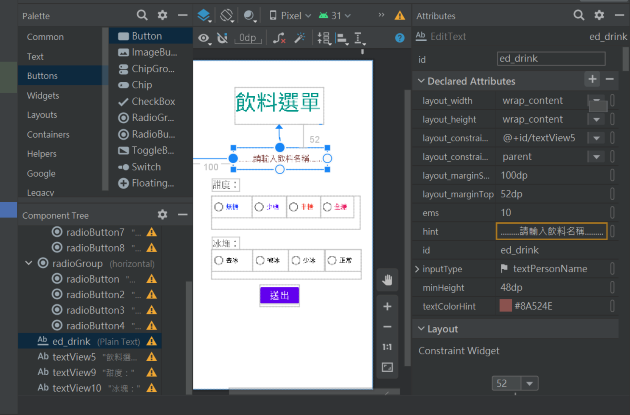The height and width of the screenshot is (415, 630).
Task: Select the Layouts palette category
Action: point(42,115)
